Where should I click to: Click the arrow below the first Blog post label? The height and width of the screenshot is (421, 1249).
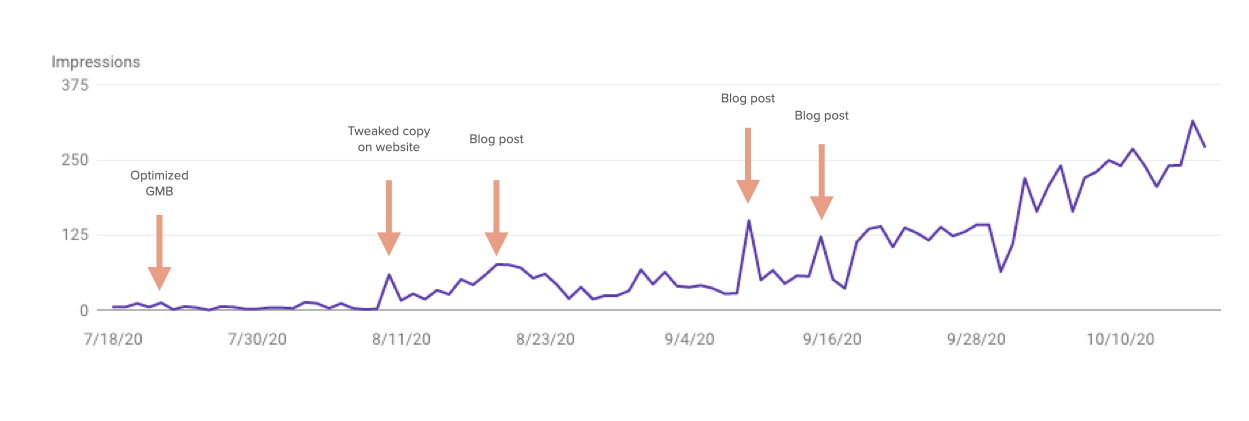pyautogui.click(x=496, y=218)
